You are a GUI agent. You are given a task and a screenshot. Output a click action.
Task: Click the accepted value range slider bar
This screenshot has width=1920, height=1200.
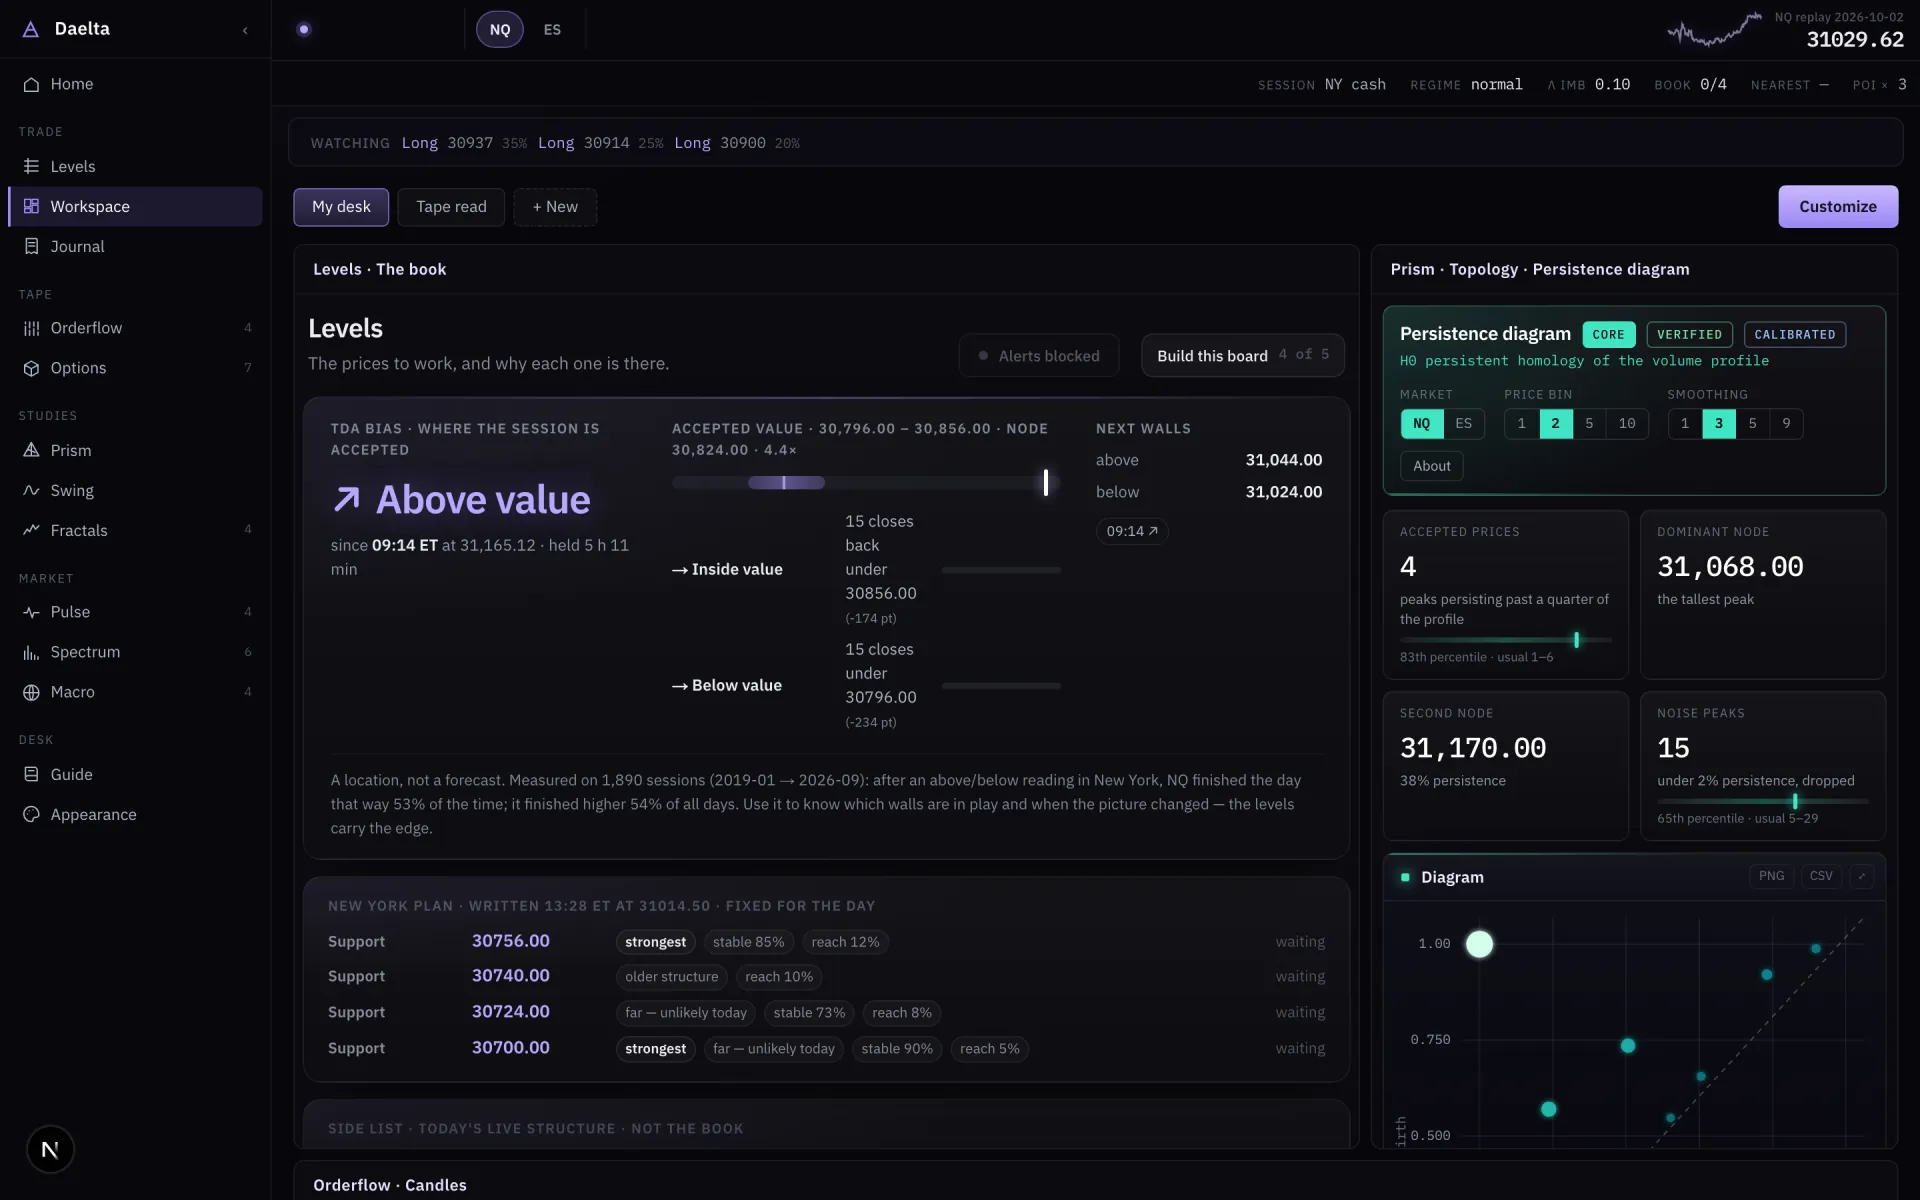pos(866,483)
